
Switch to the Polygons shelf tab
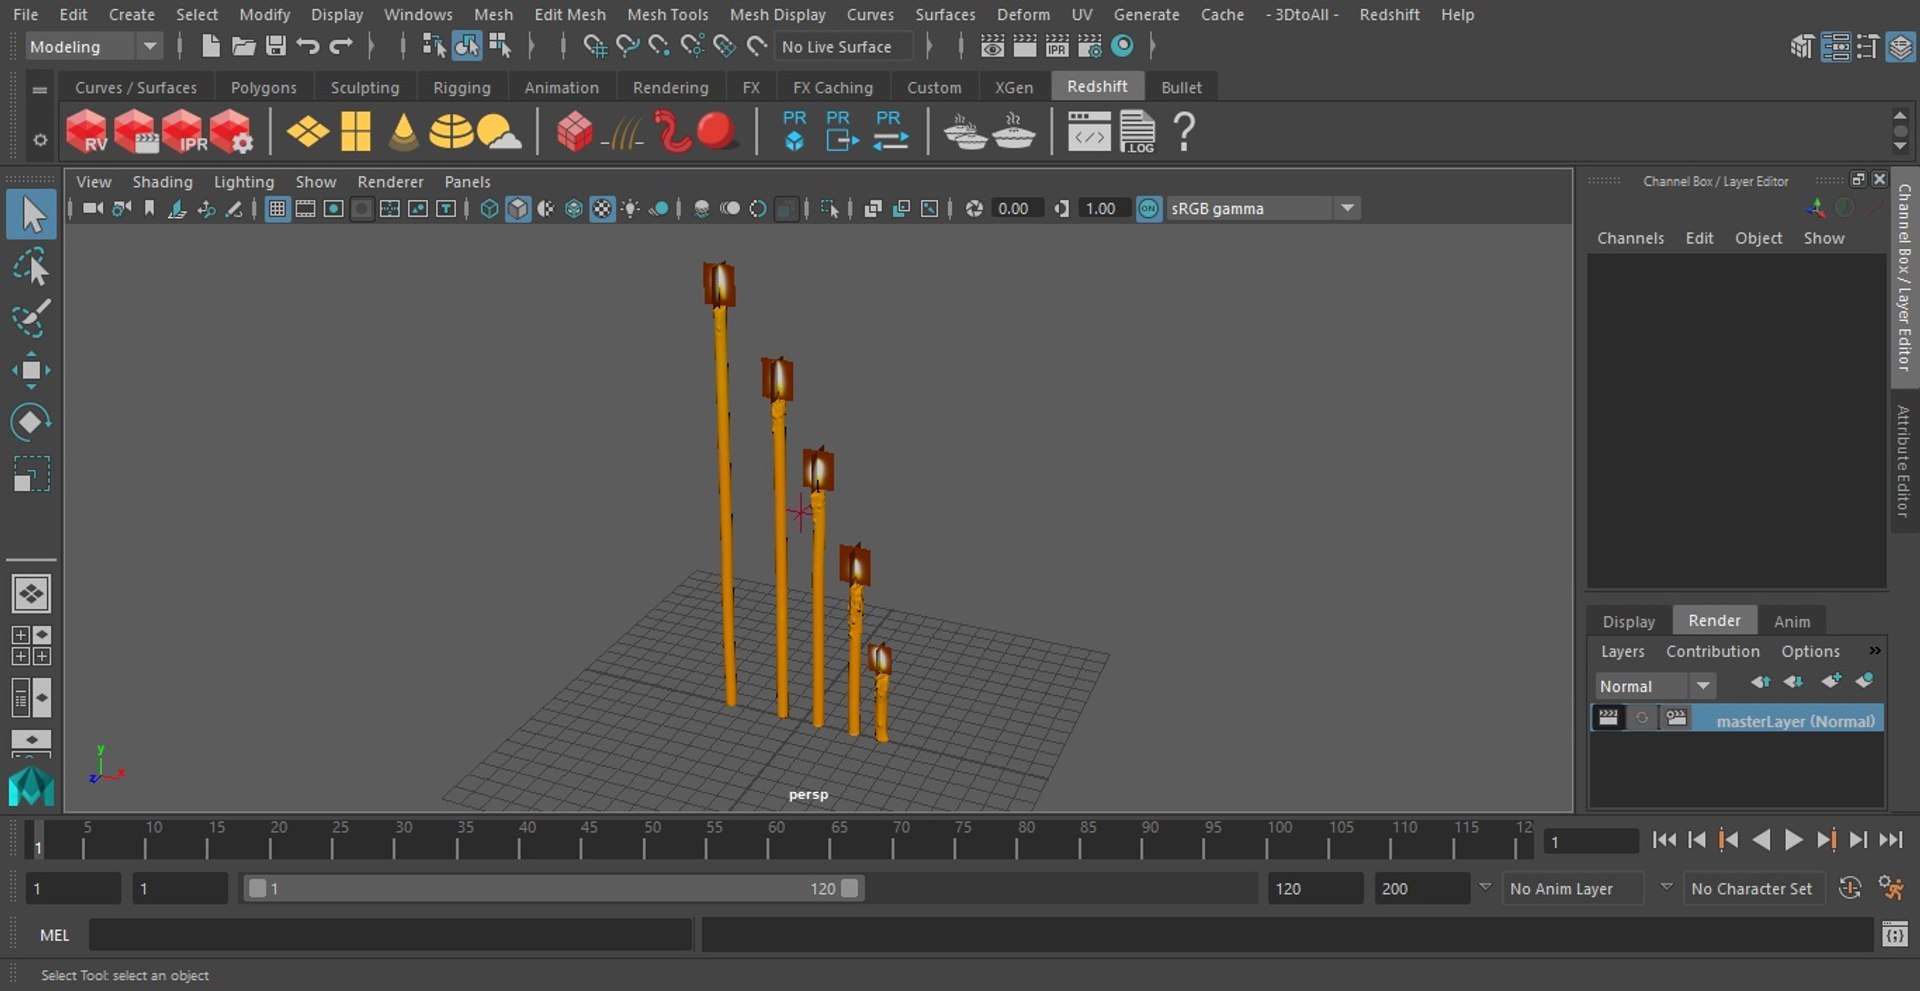264,88
